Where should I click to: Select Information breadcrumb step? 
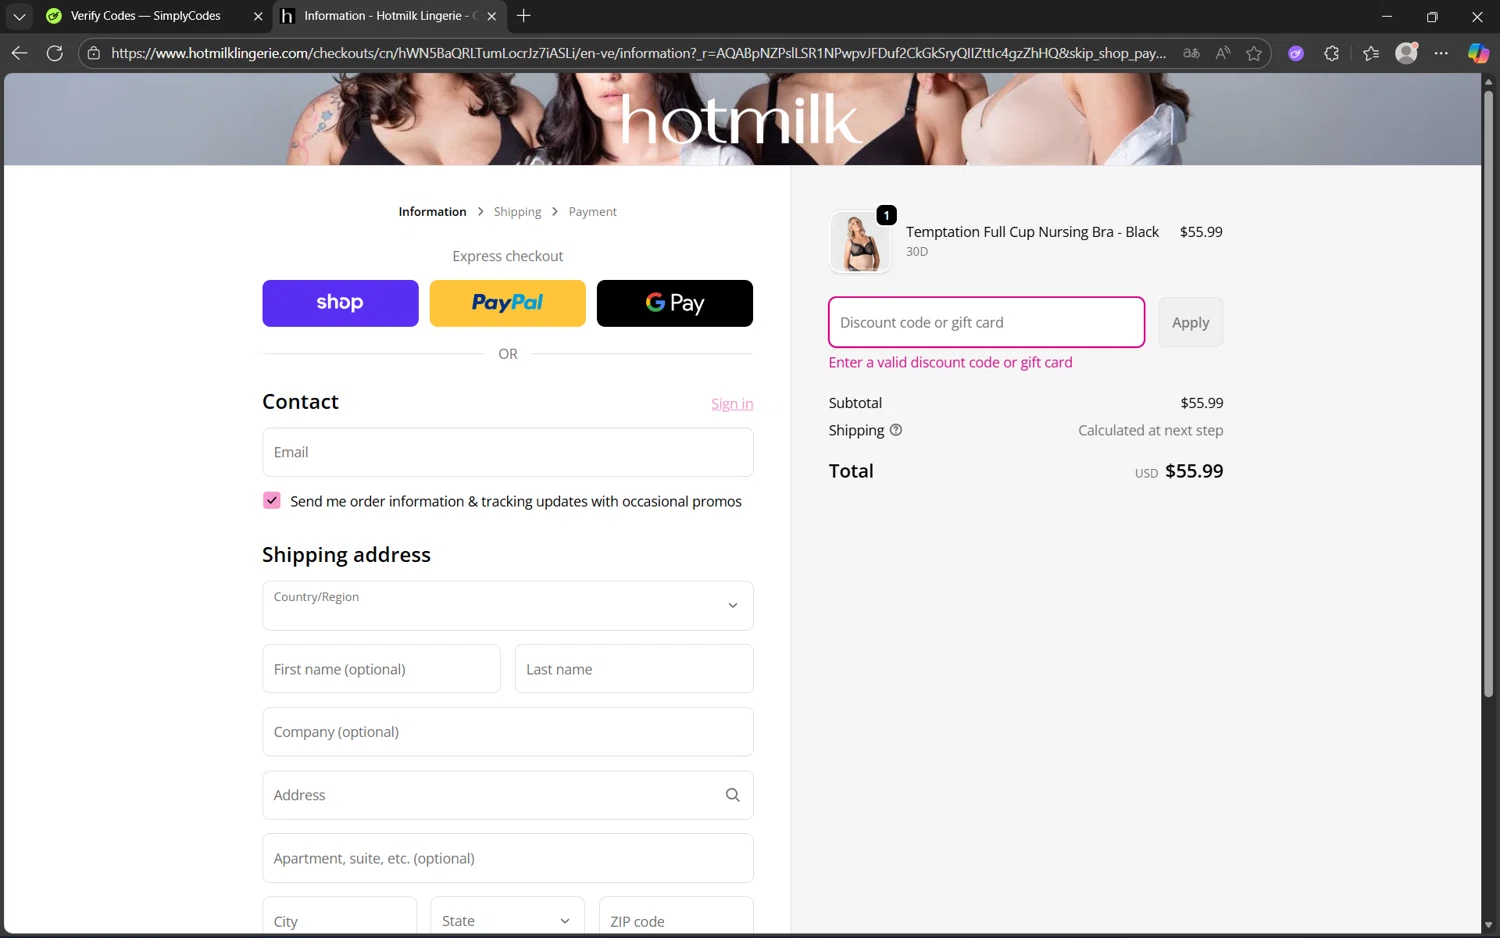tap(432, 212)
